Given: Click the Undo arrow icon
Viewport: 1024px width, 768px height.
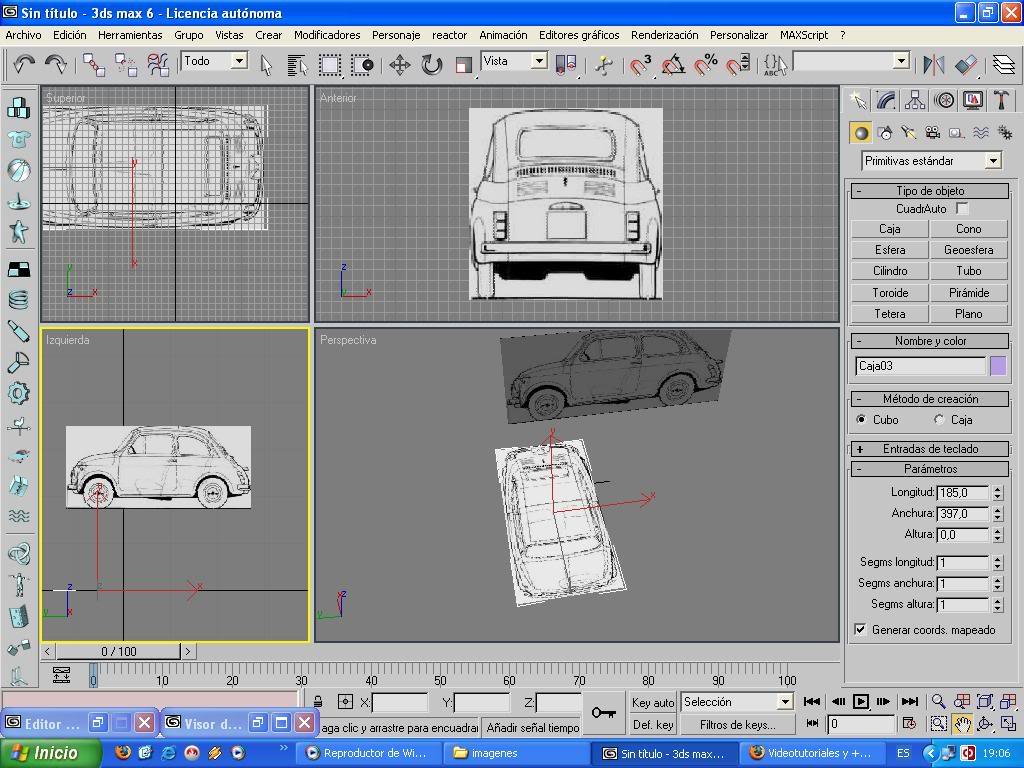Looking at the screenshot, I should point(24,65).
